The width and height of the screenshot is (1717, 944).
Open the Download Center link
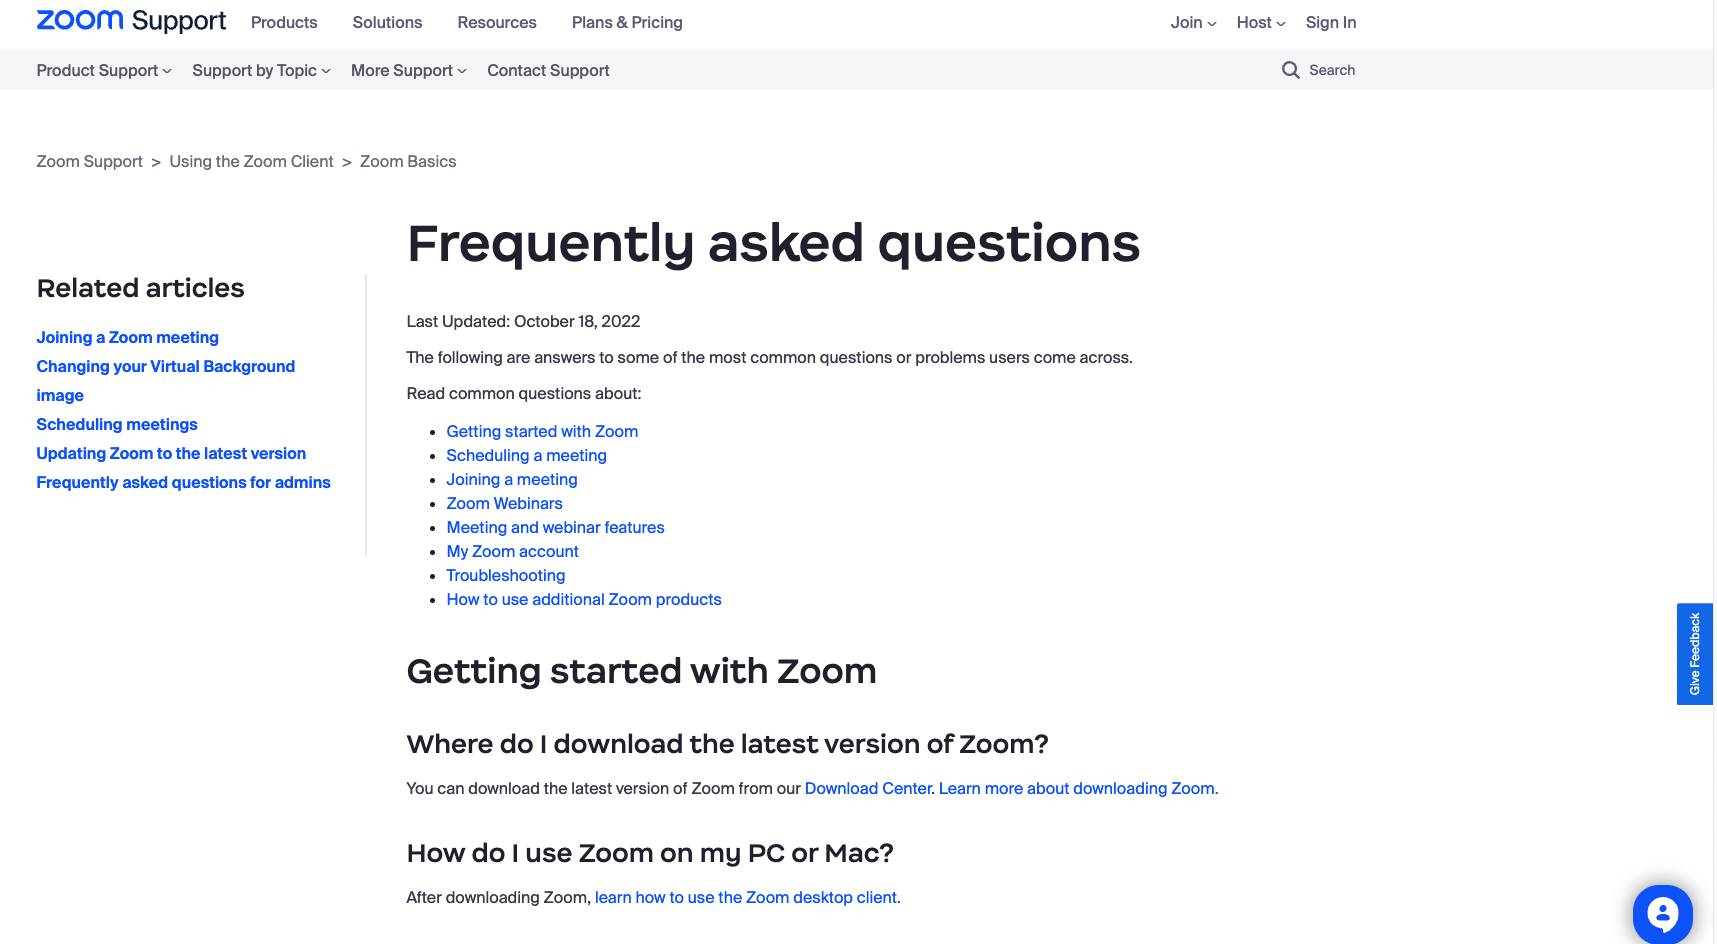click(x=868, y=788)
